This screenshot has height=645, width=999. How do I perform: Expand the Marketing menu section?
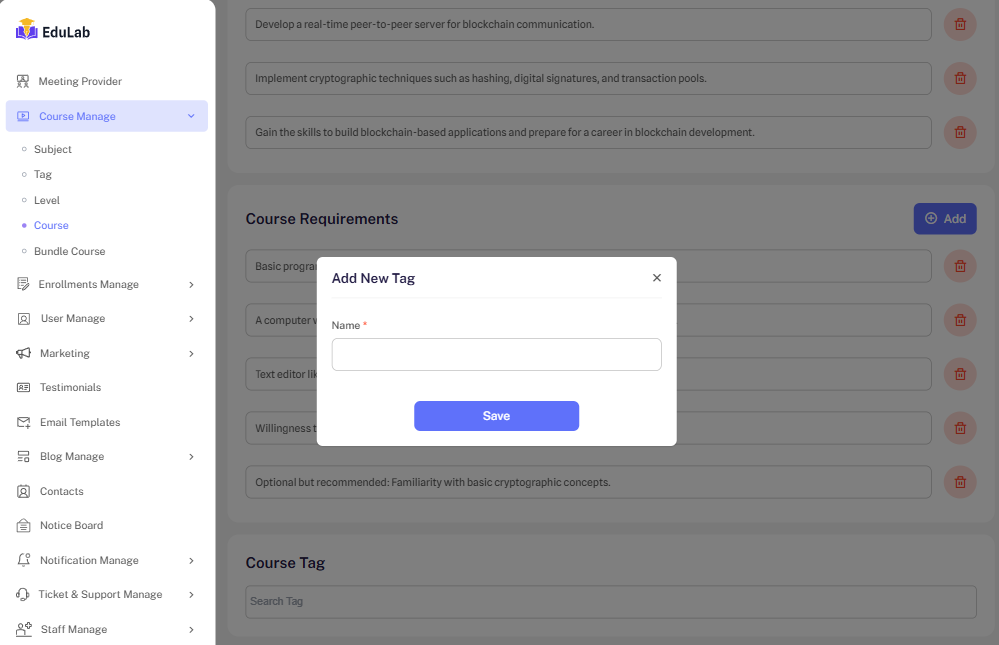pos(191,353)
